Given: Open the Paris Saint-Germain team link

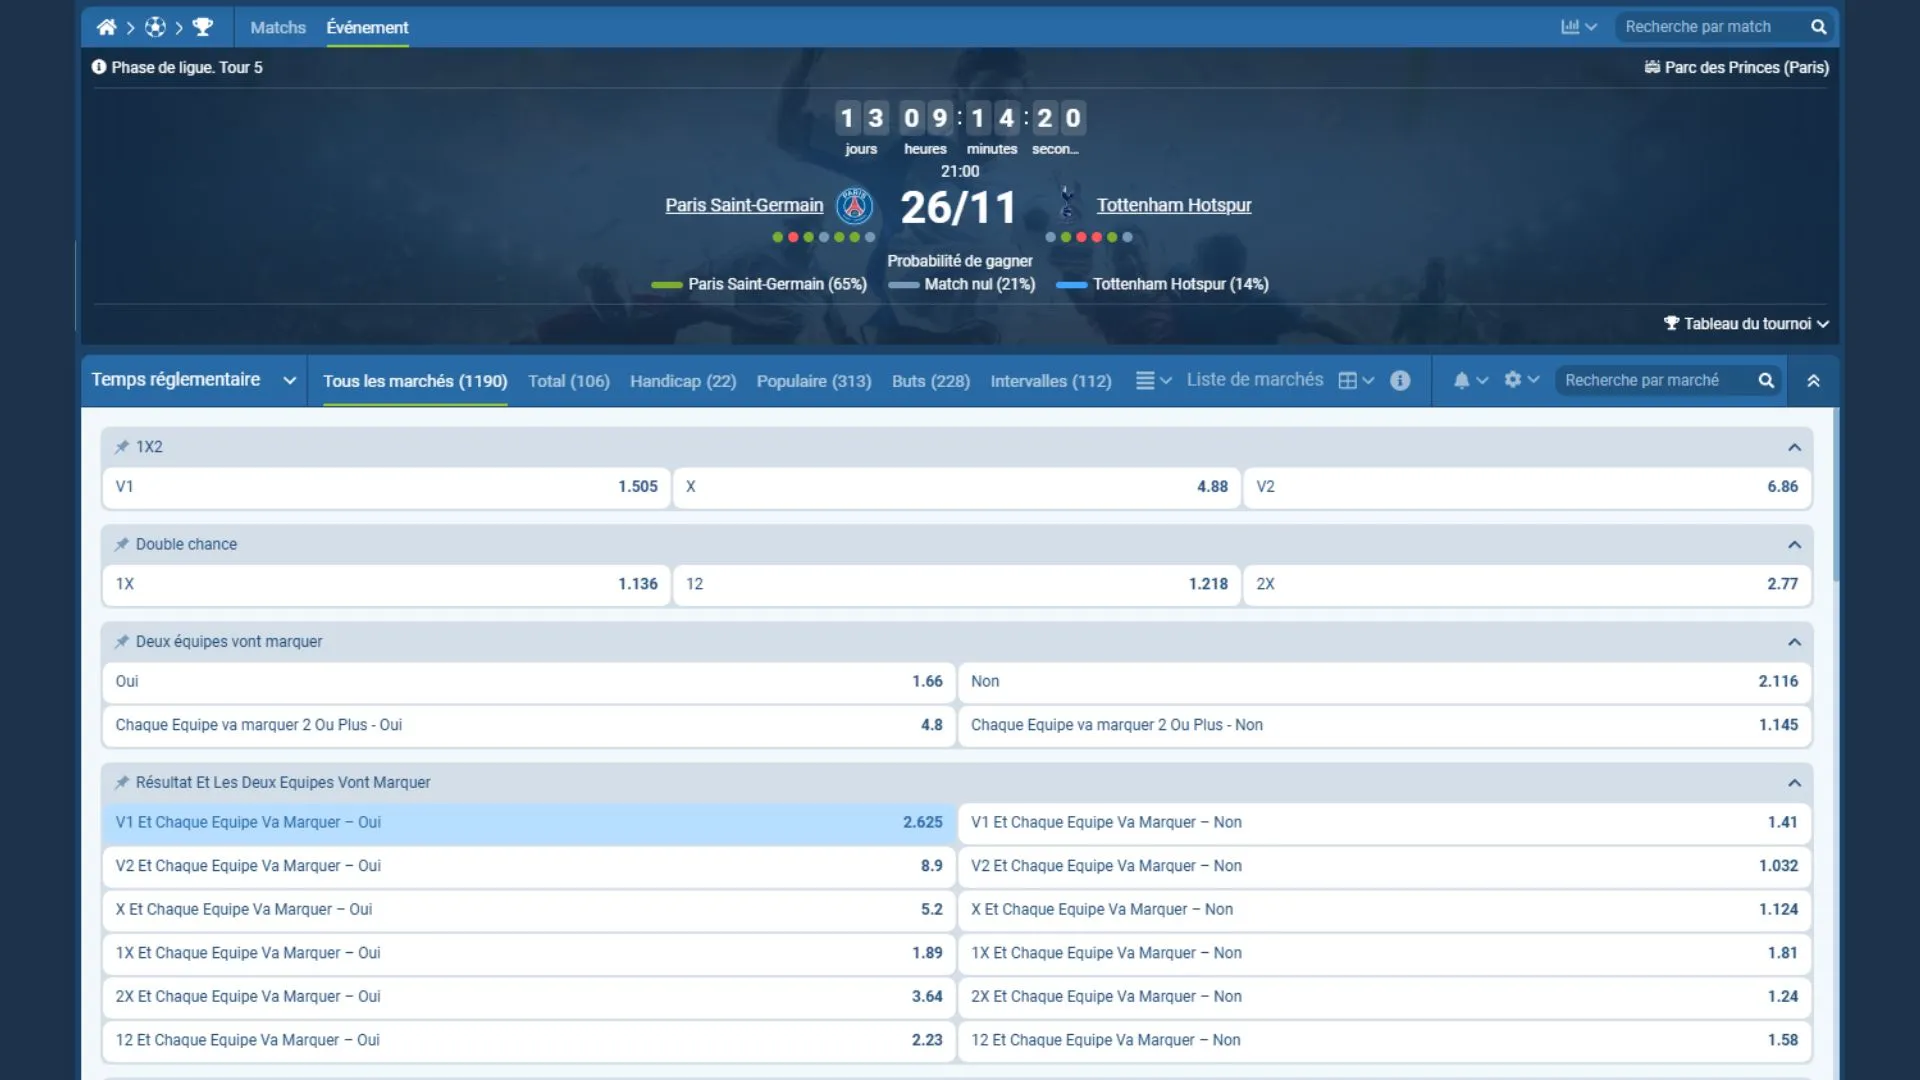Looking at the screenshot, I should coord(744,205).
